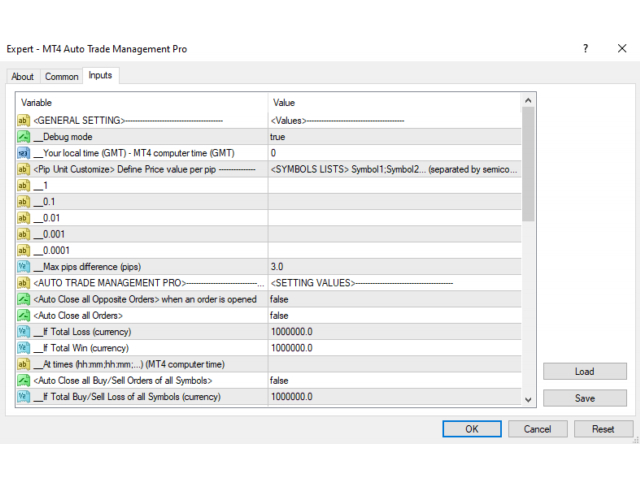Click the scroll down arrow of inputs list
Image resolution: width=640 pixels, height=480 pixels.
(x=528, y=400)
